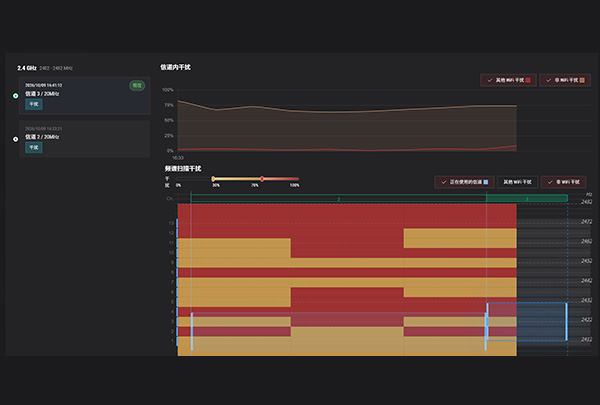Click the blue dashed channel selection box
Screen dimensions: 600x405
click(x=527, y=322)
